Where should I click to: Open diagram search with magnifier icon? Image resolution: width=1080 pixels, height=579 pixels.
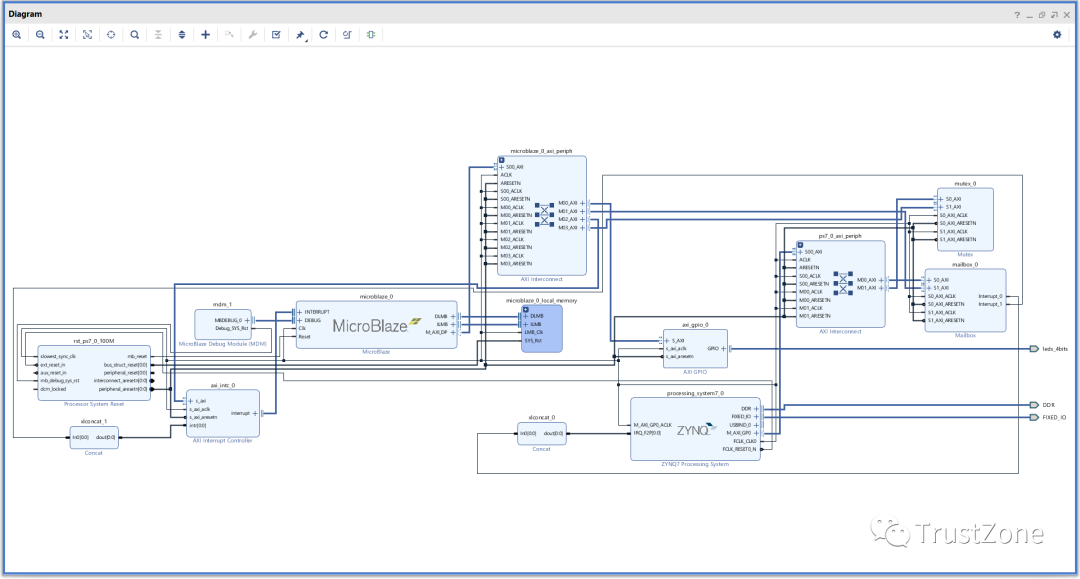(x=135, y=34)
